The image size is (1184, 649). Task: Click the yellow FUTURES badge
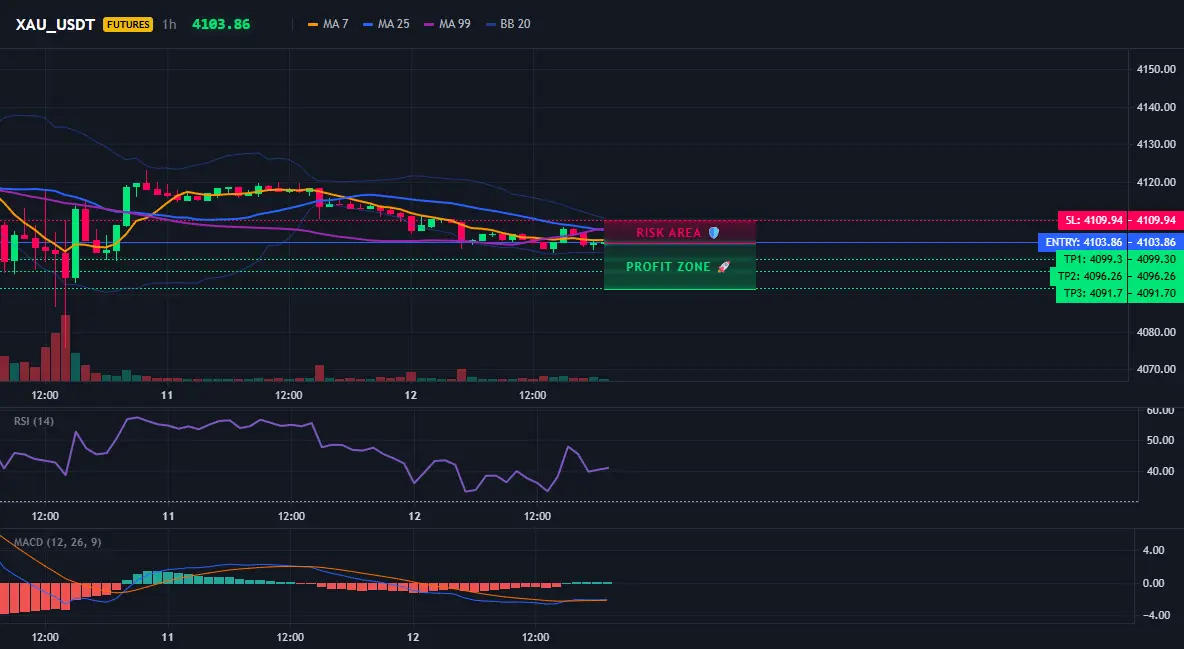pyautogui.click(x=128, y=24)
